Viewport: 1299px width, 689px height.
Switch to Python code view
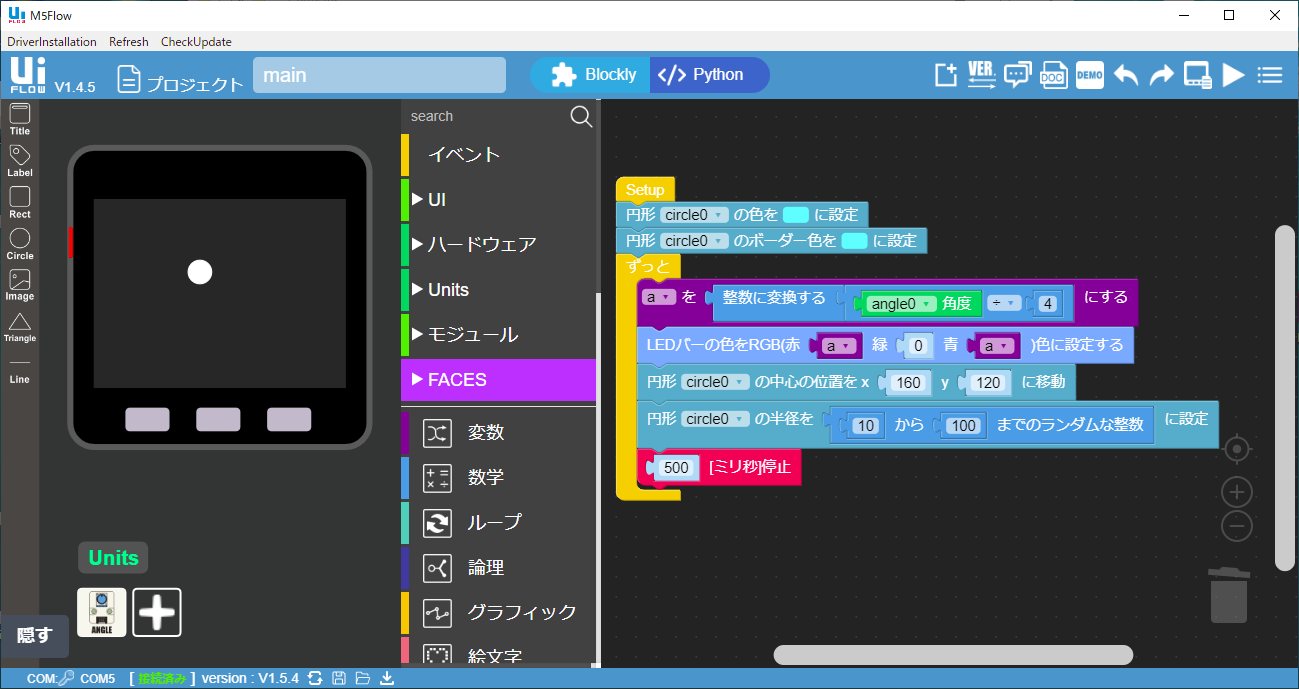pyautogui.click(x=706, y=75)
